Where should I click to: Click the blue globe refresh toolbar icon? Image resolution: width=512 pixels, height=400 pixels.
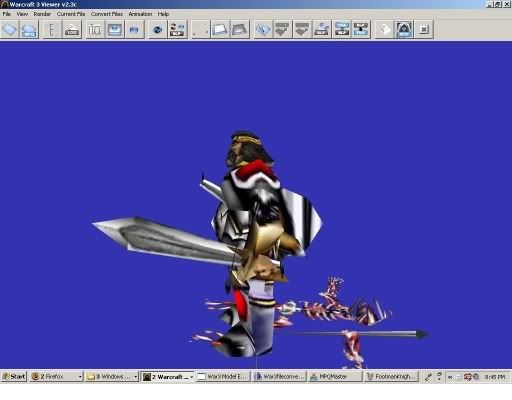(x=157, y=29)
